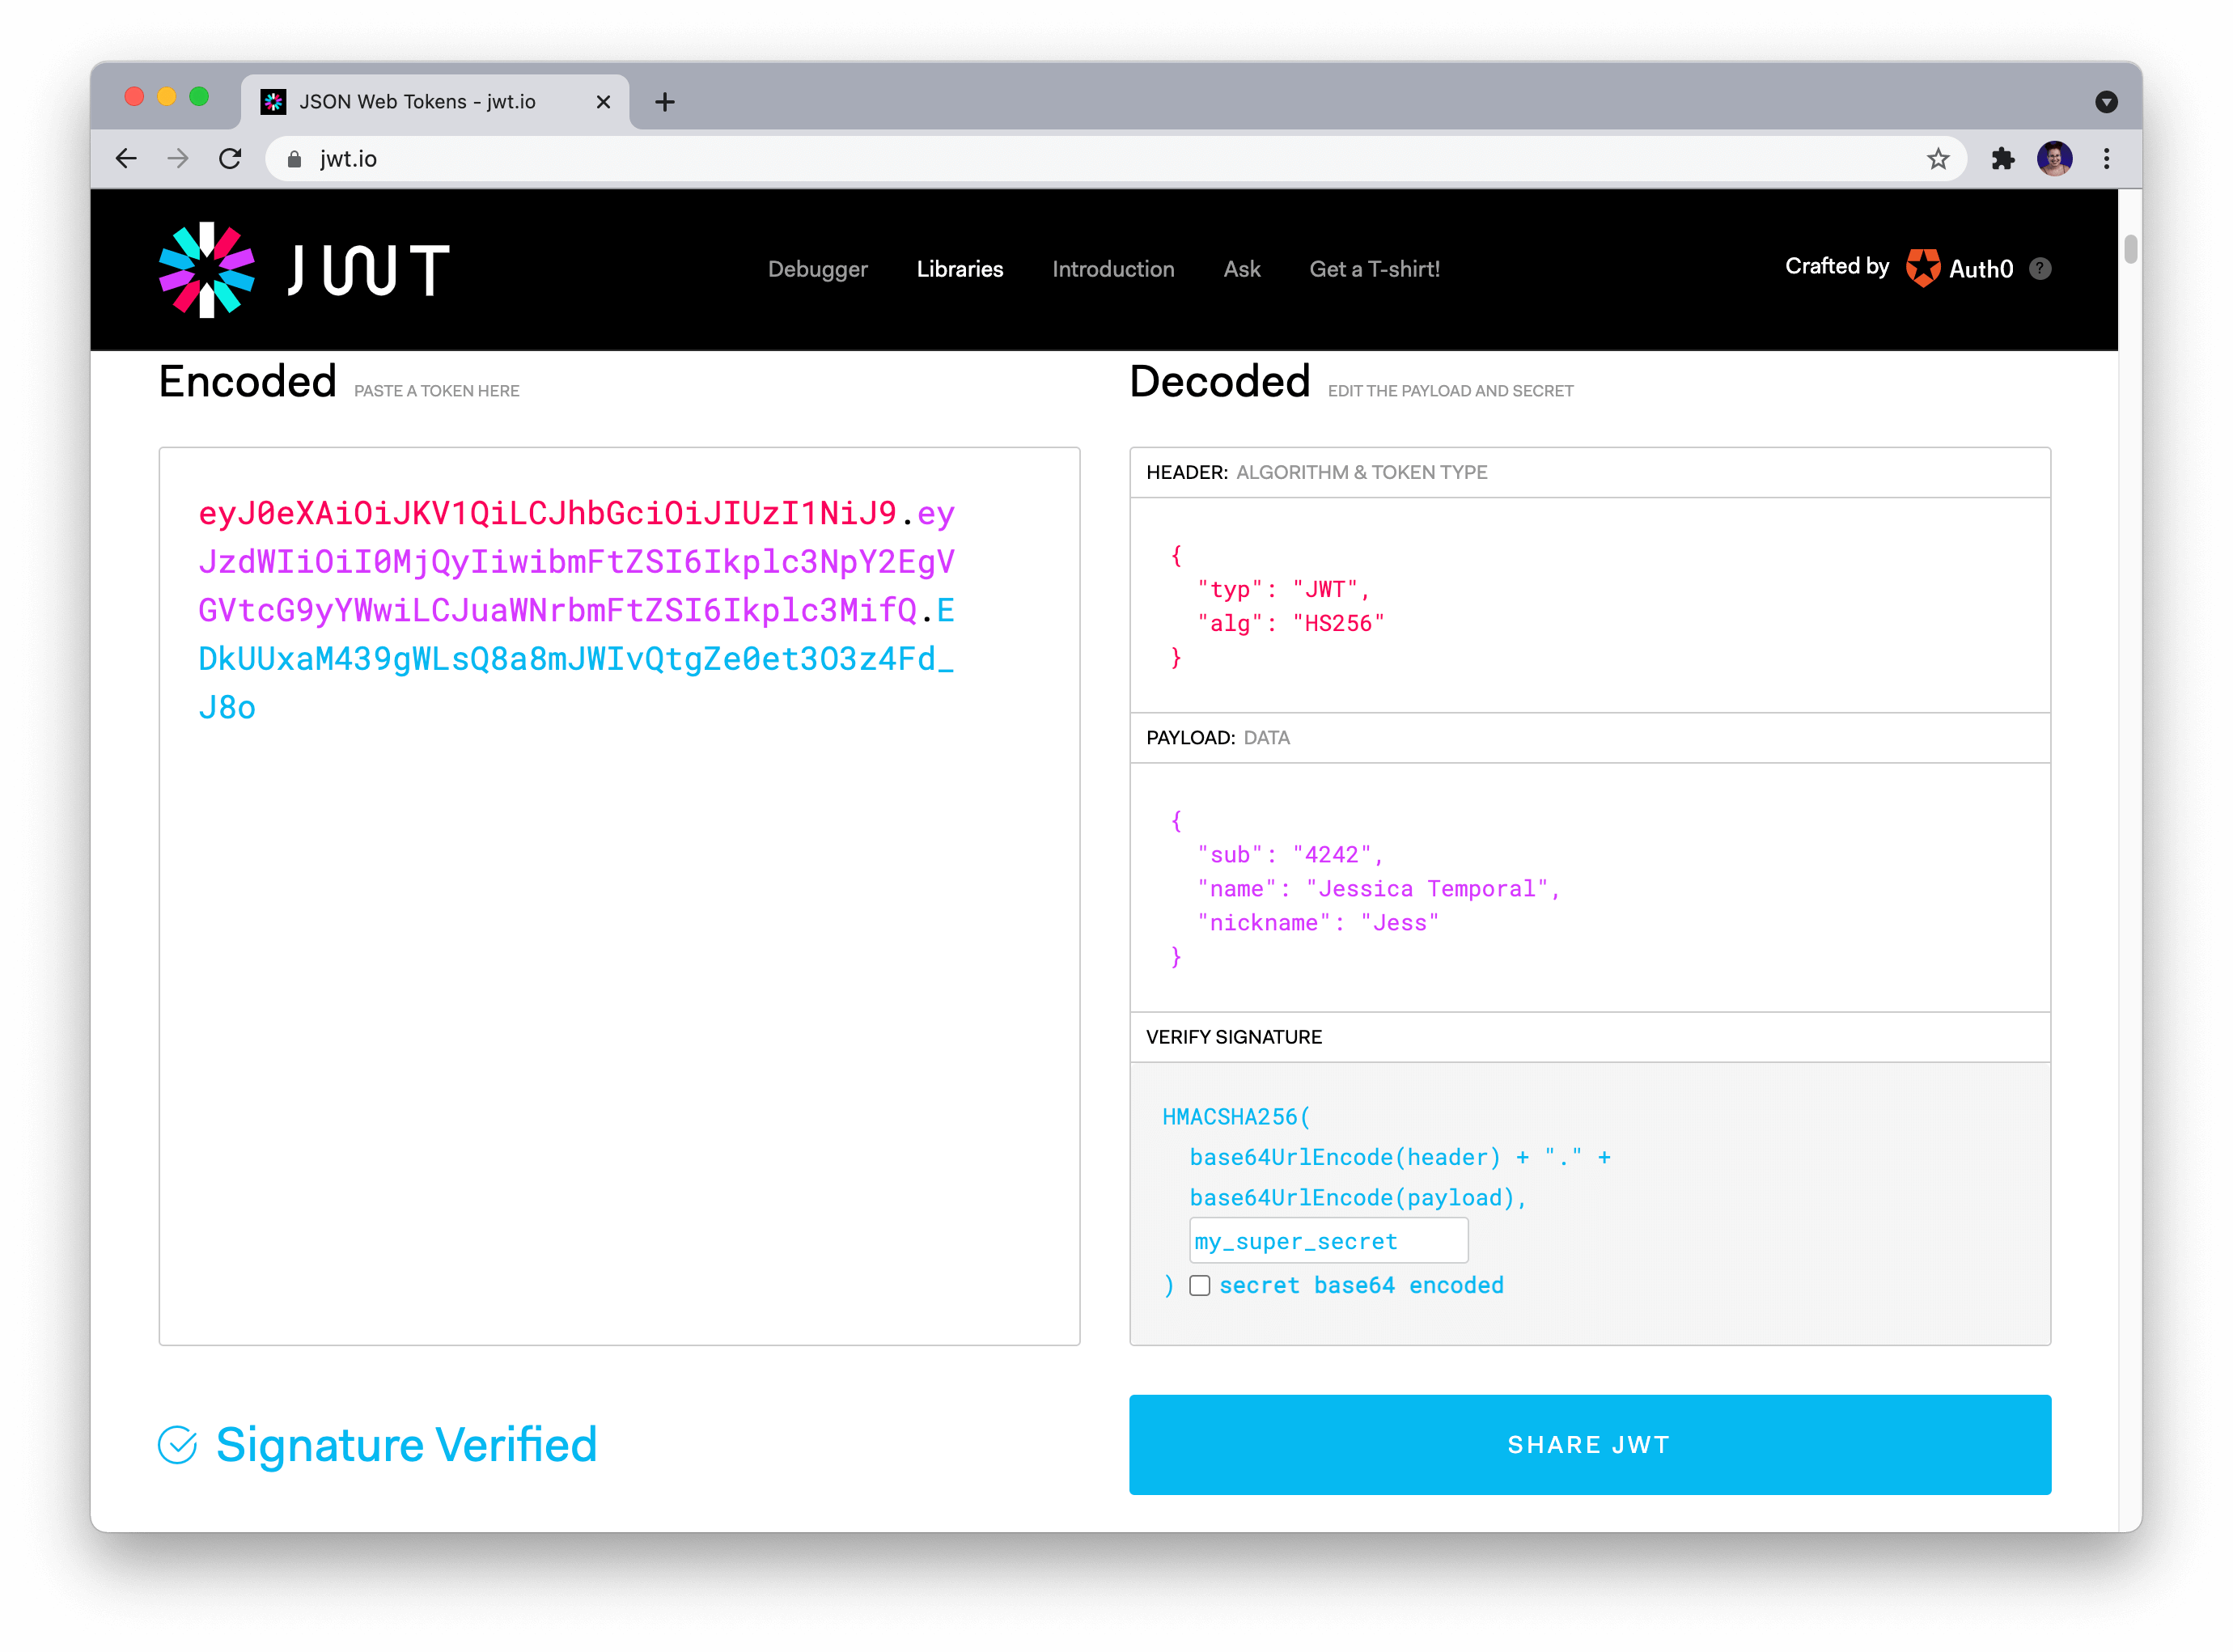Viewport: 2233px width, 1652px height.
Task: Open the Debugger tab
Action: [x=817, y=269]
